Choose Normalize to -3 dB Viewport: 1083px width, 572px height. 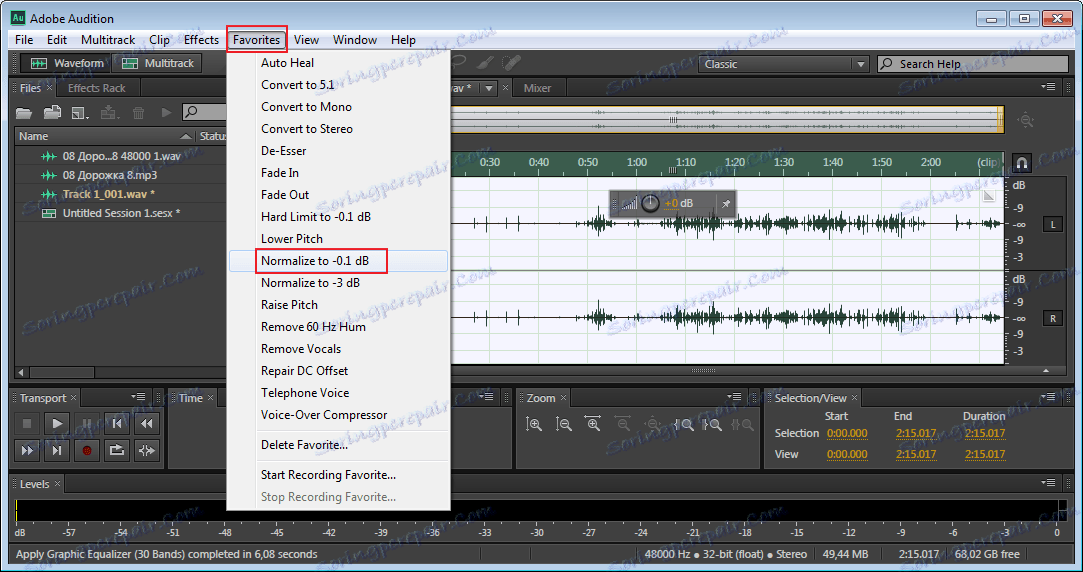[338, 283]
